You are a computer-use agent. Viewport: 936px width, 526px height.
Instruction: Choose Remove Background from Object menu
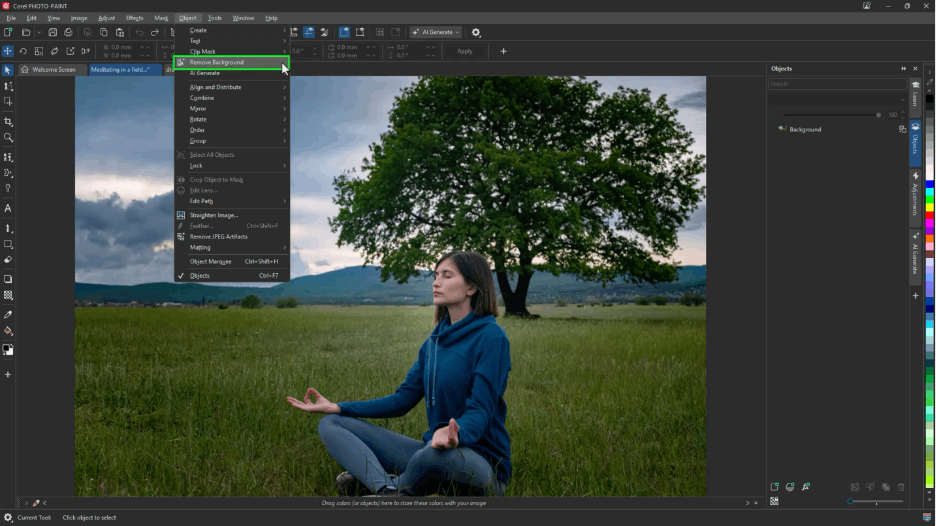[x=232, y=62]
